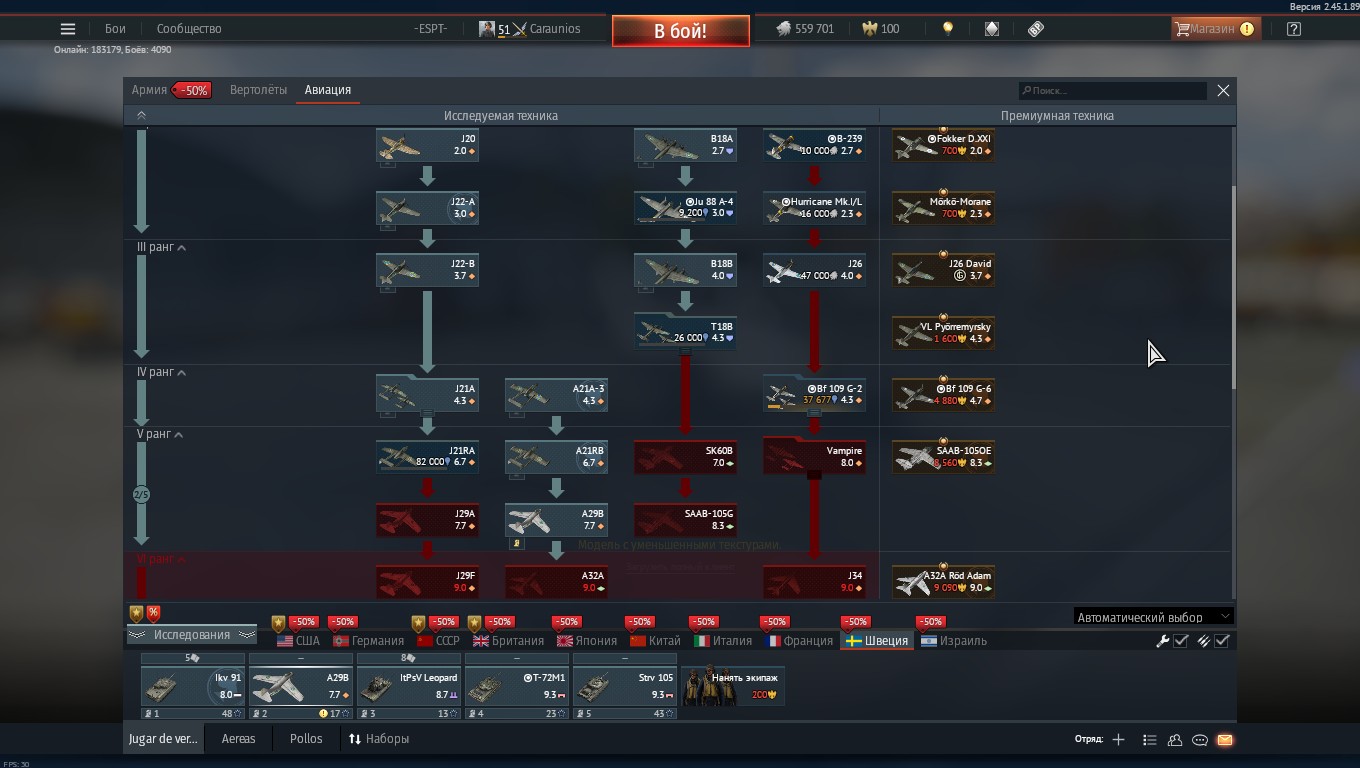Add squad member with plus icon
The height and width of the screenshot is (768, 1360).
click(1118, 740)
